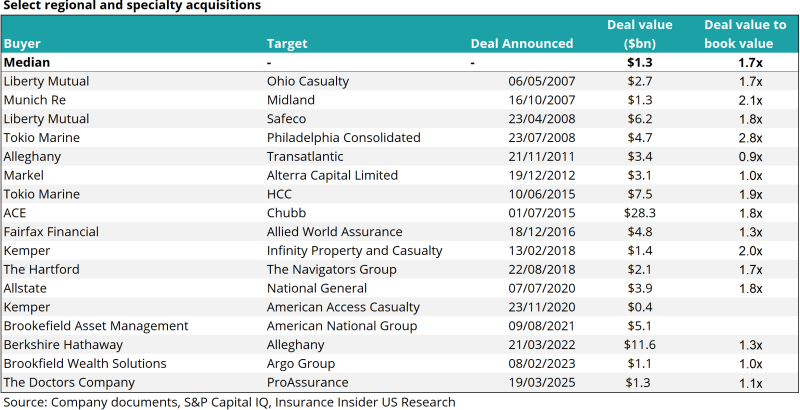Click the "Brookfield Wealth Solutions" cell
This screenshot has width=800, height=410.
pyautogui.click(x=85, y=364)
